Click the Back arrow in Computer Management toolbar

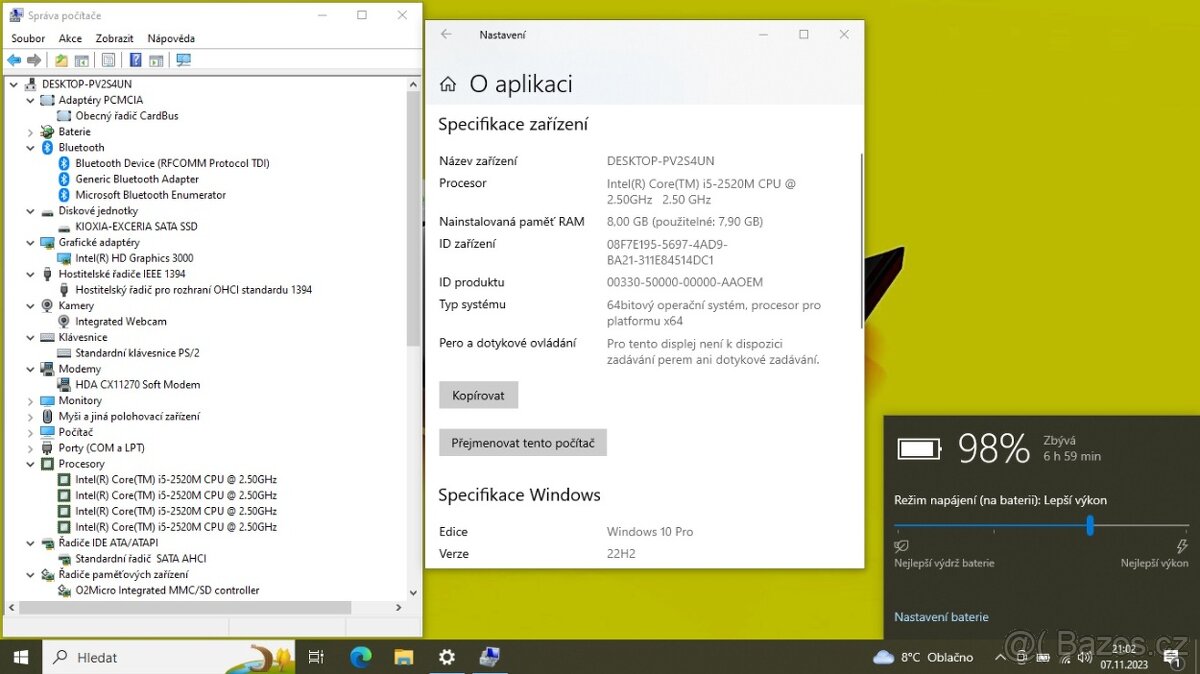[14, 60]
